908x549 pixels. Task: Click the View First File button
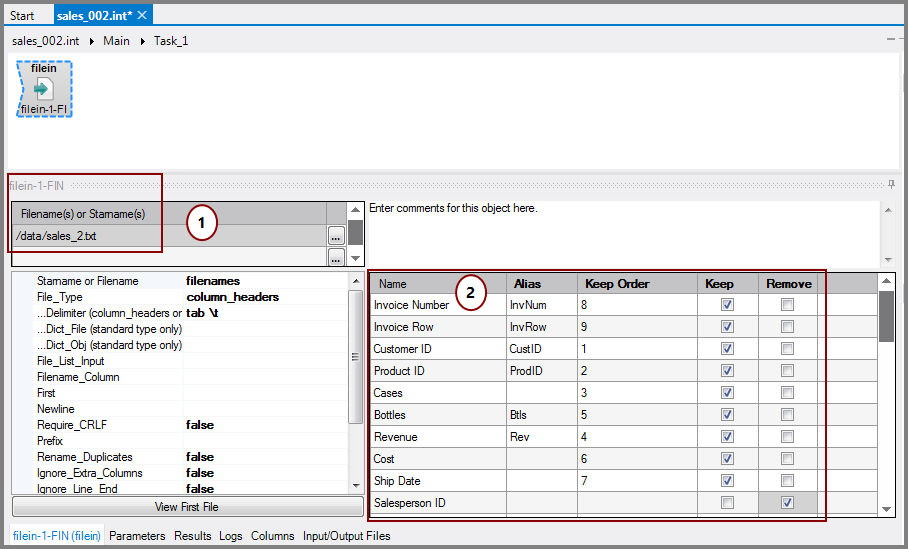pyautogui.click(x=180, y=507)
